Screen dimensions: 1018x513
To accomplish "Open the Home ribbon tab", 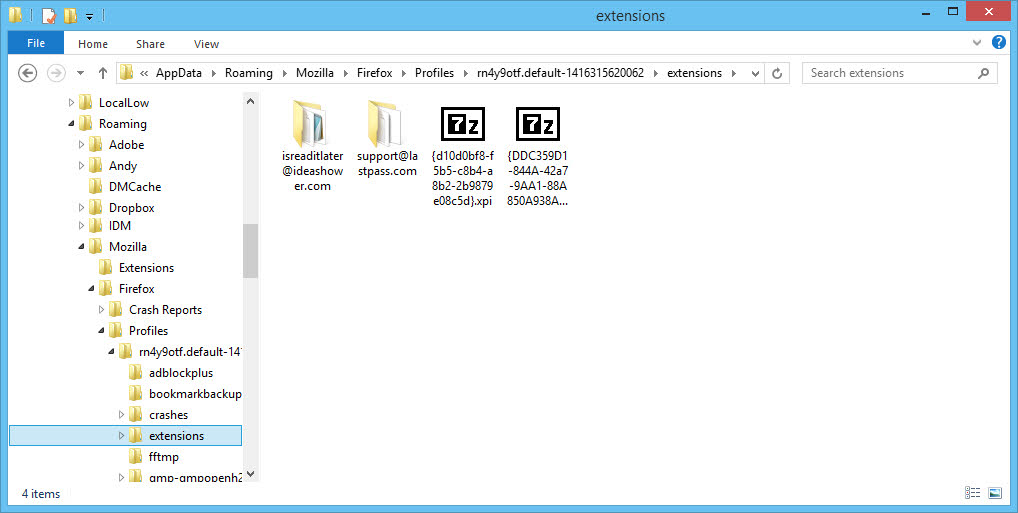I will coord(93,44).
